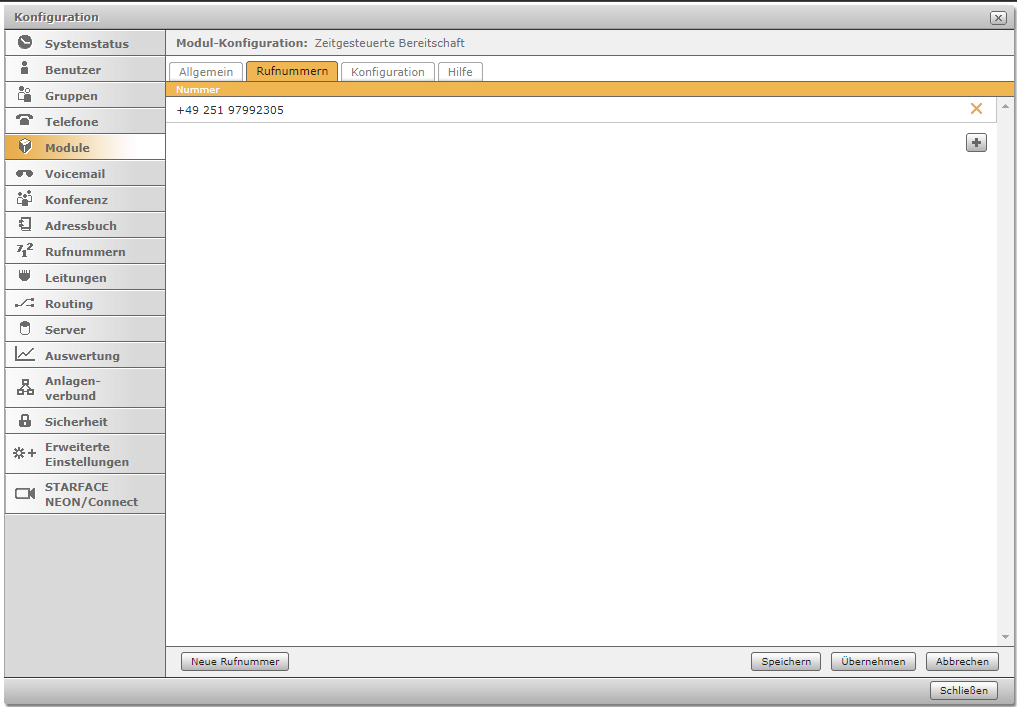Open Benutzer via person icon
1017x707 pixels.
(x=25, y=69)
